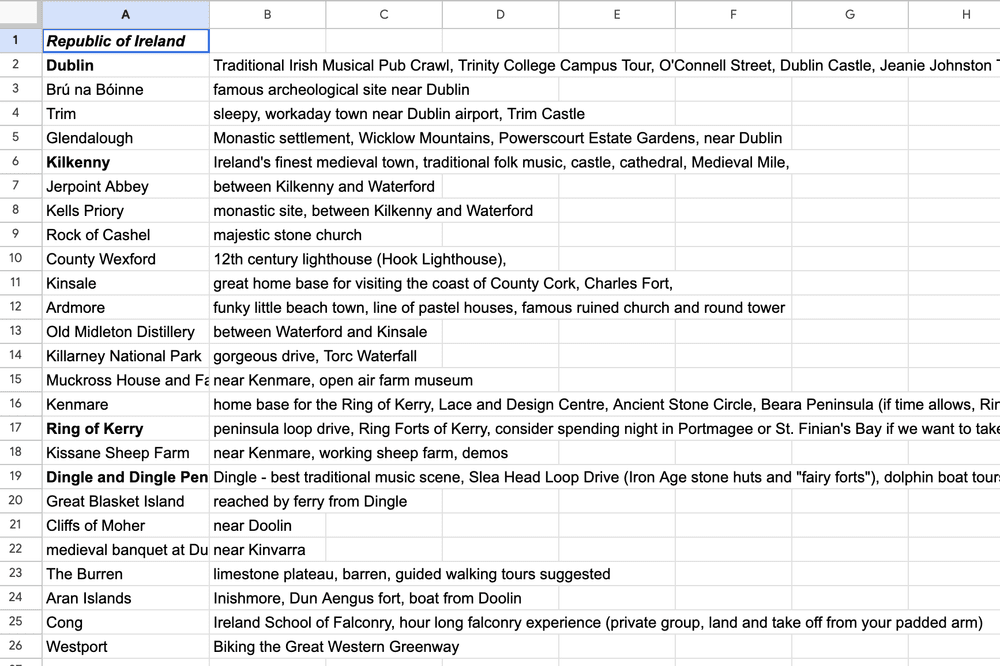Click 'Ireland's finest medieval town' cell
This screenshot has height=666, width=1000.
[x=267, y=162]
